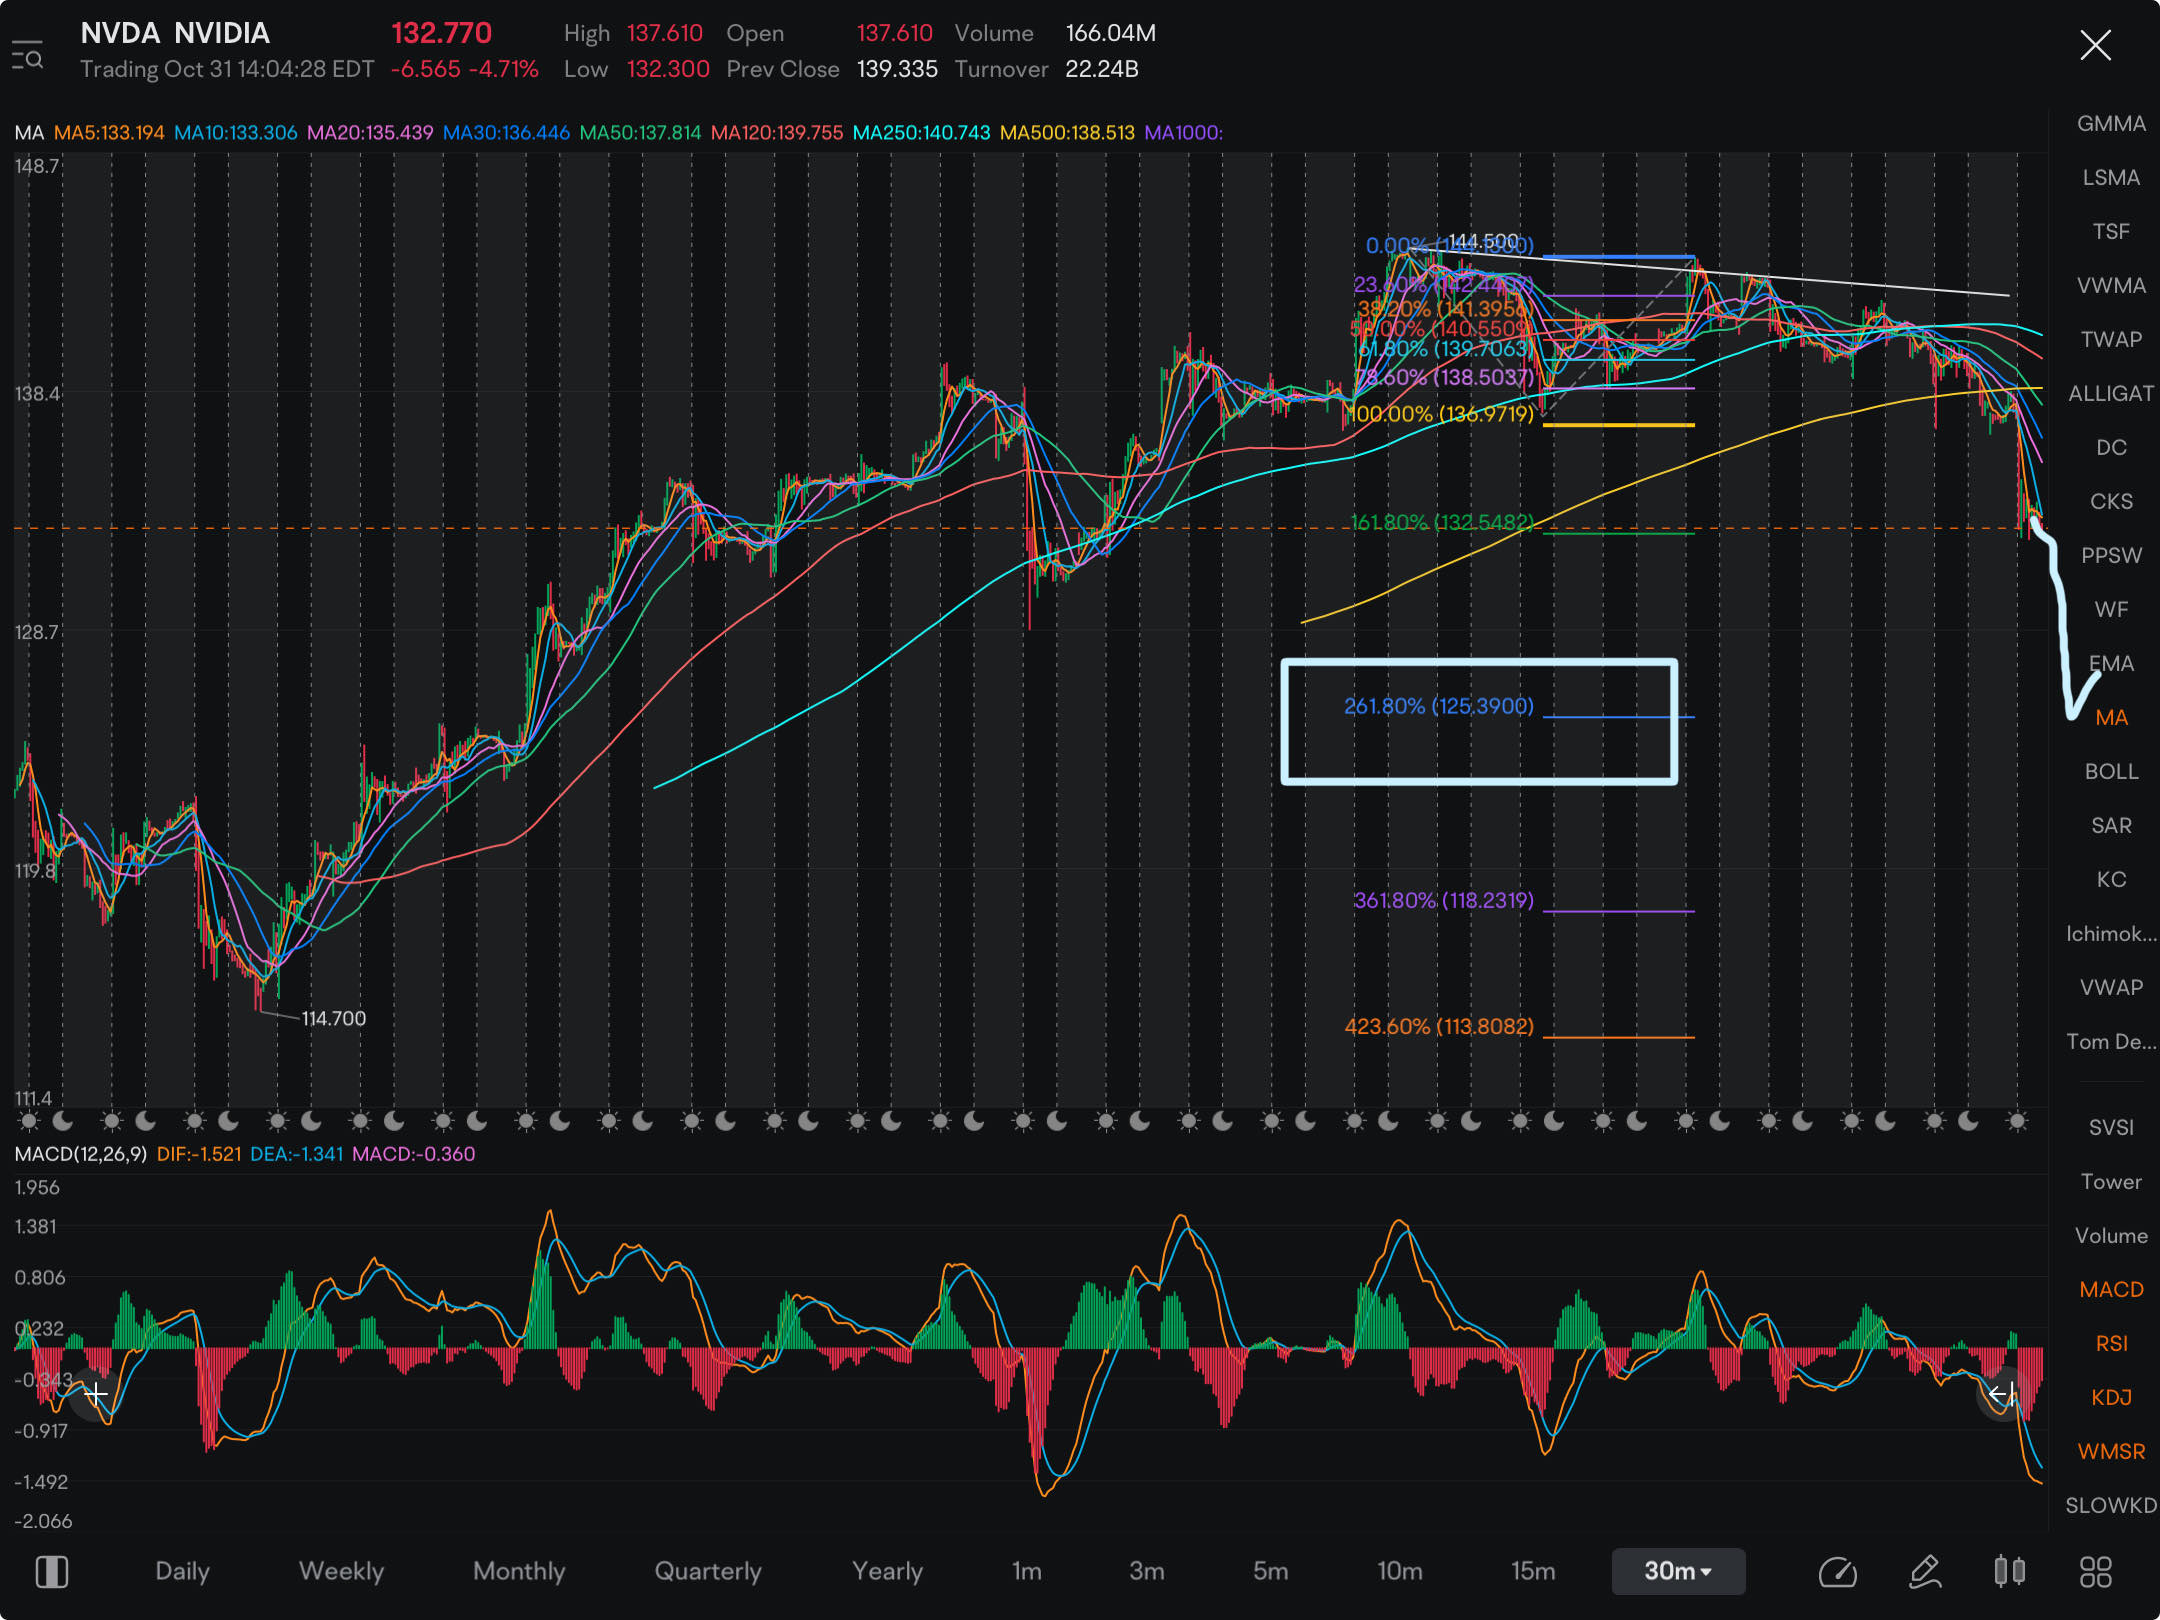Image resolution: width=2160 pixels, height=1620 pixels.
Task: Enable the Tower sub-indicator
Action: 2111,1182
